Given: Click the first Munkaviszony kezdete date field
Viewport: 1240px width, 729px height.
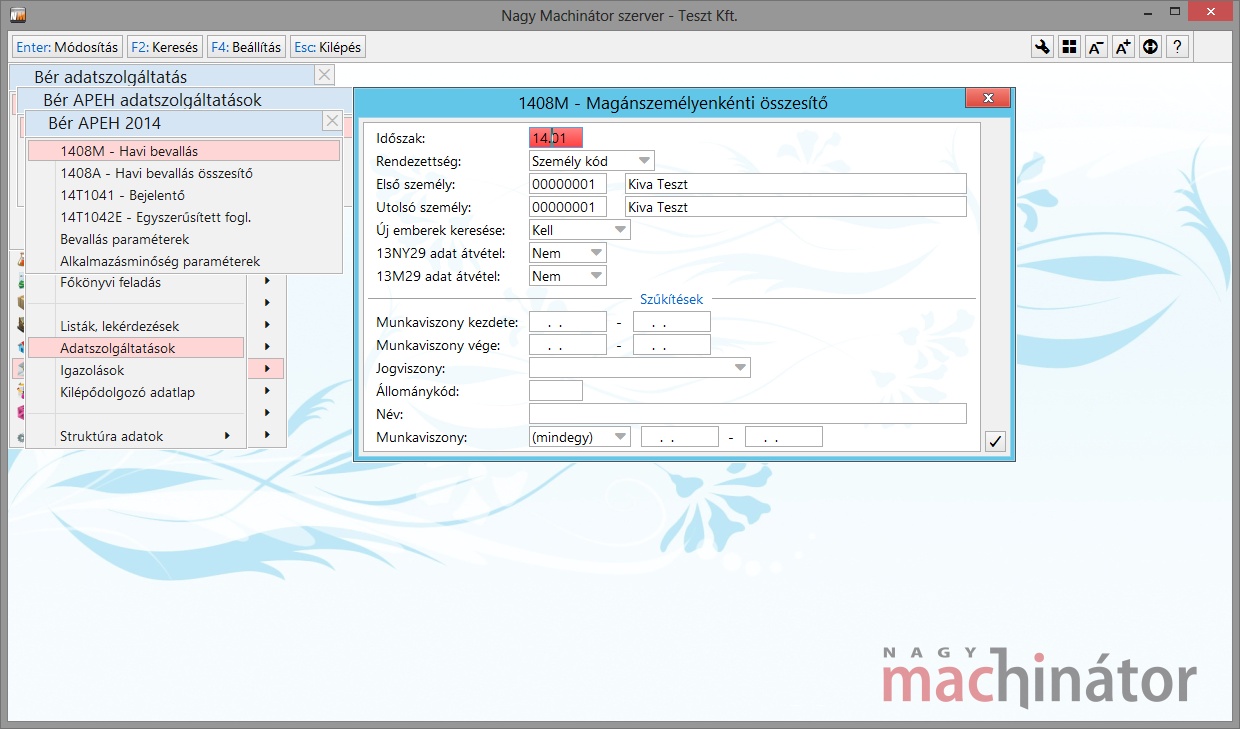Looking at the screenshot, I should tap(568, 322).
